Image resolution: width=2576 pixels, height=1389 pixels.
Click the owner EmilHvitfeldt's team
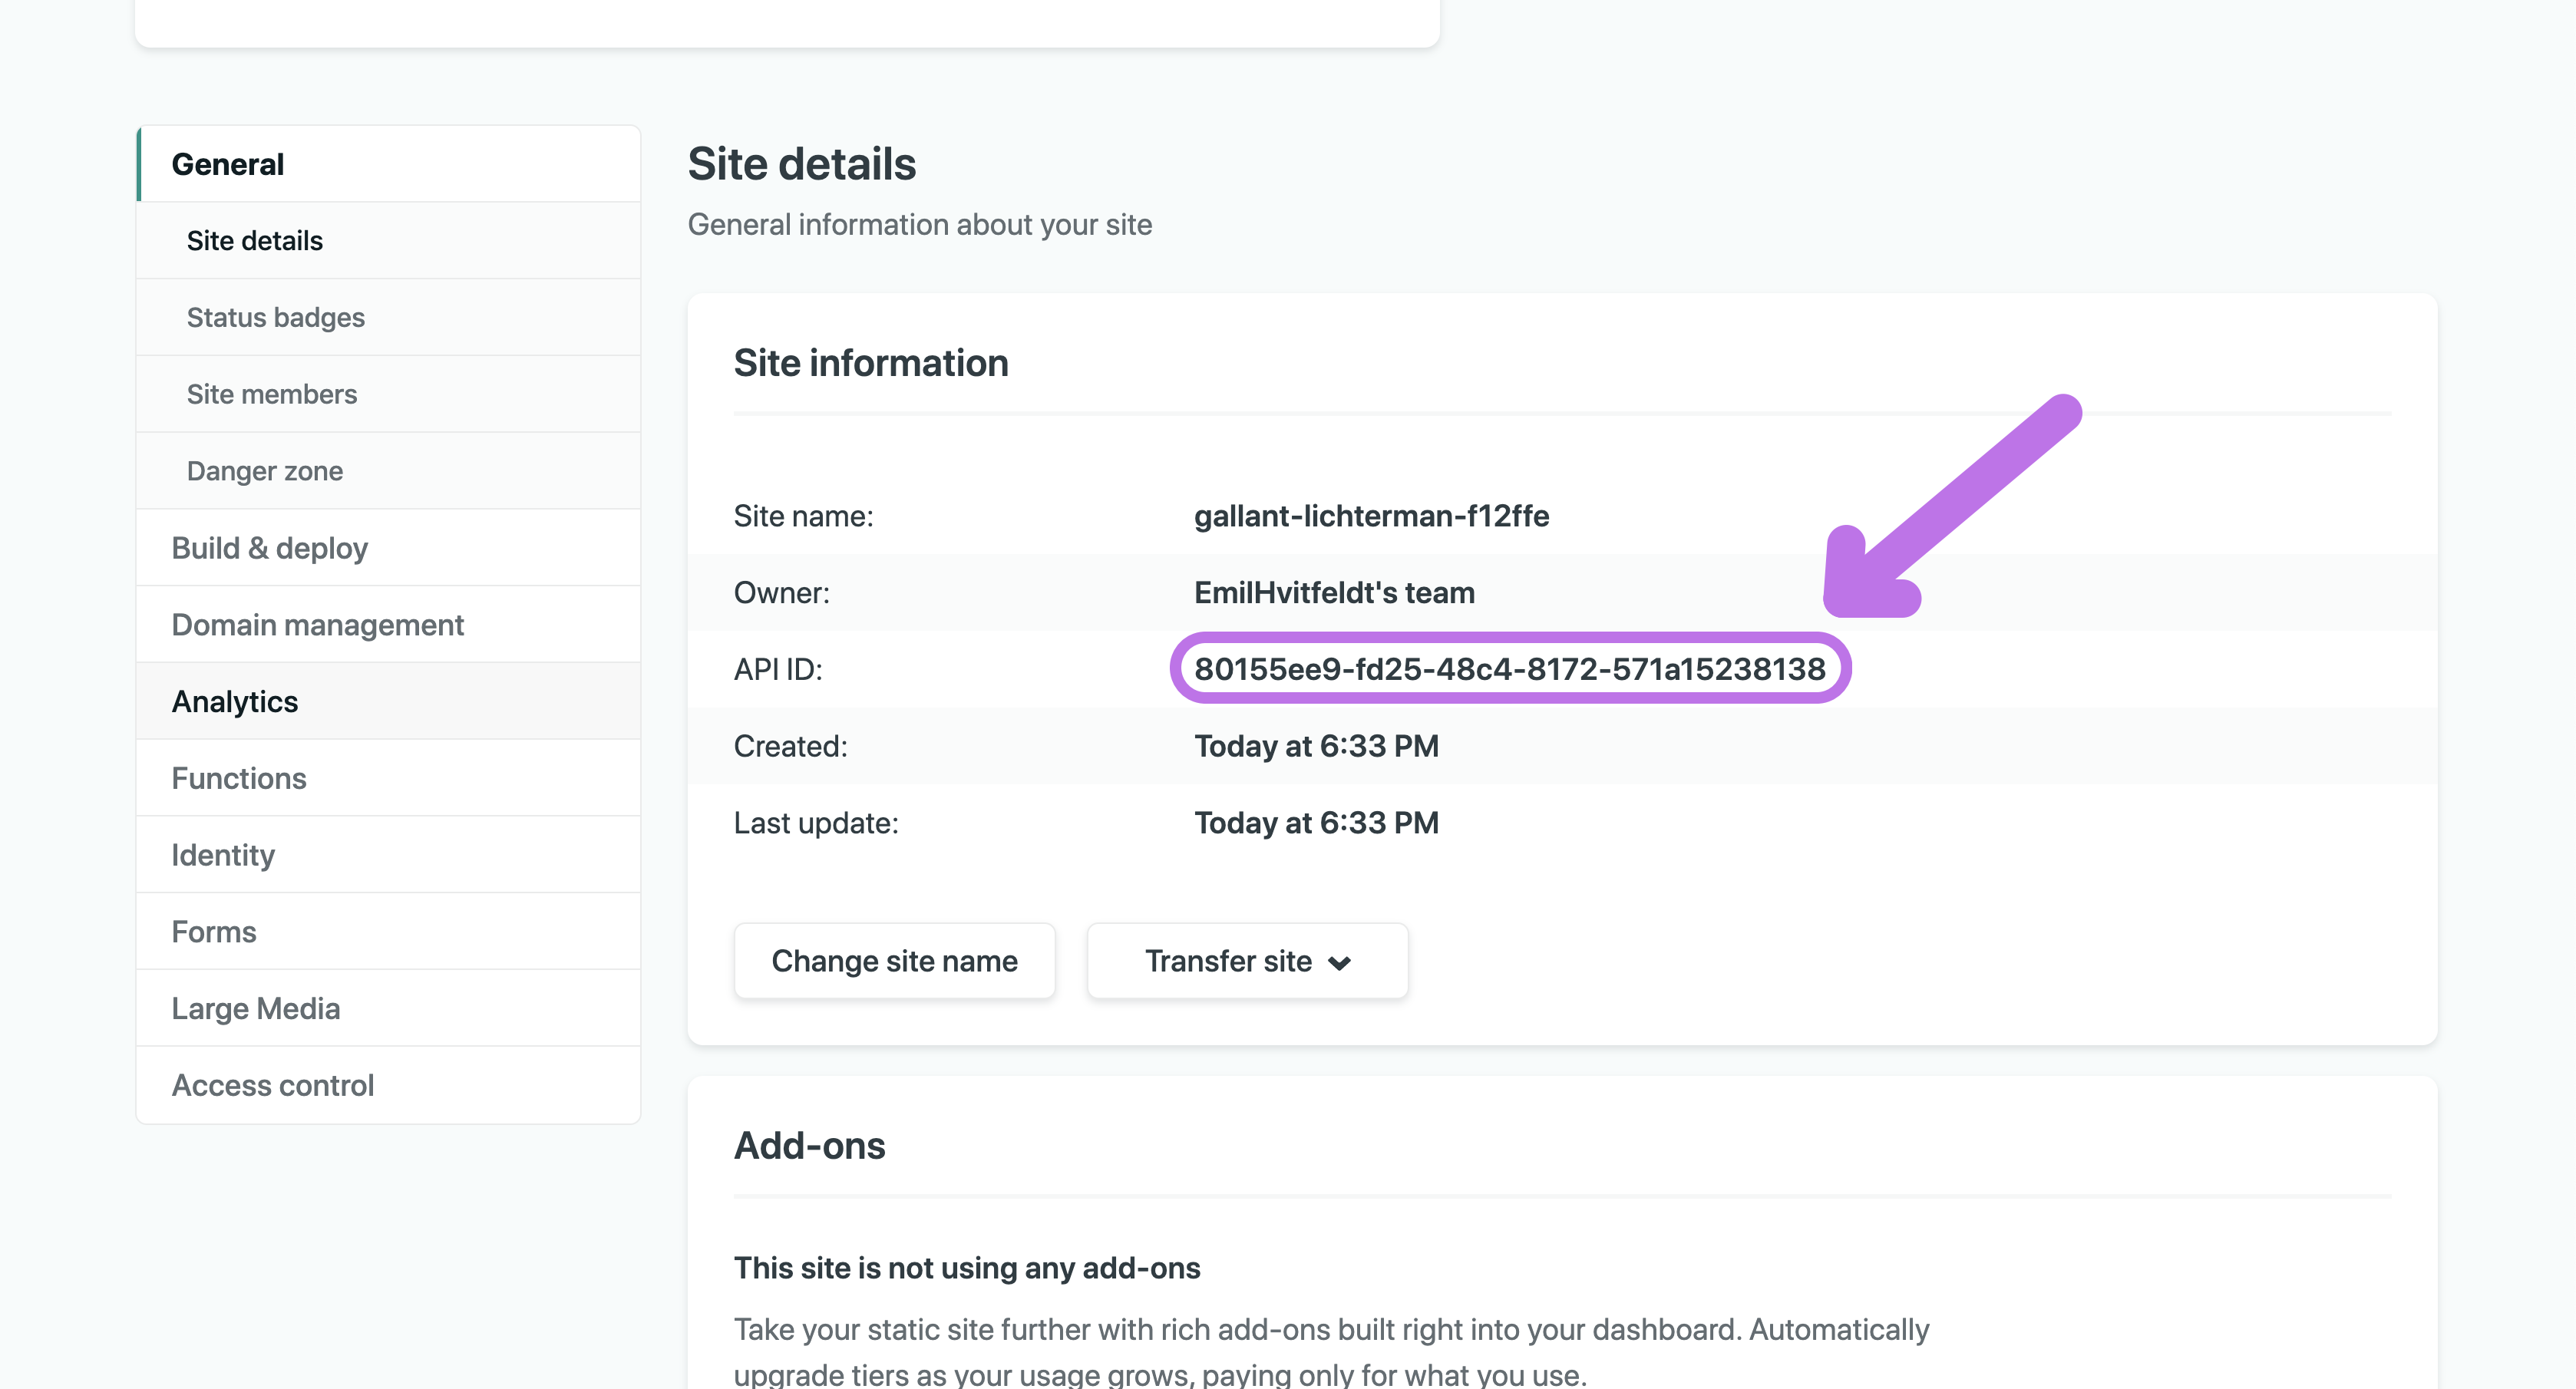(x=1334, y=593)
